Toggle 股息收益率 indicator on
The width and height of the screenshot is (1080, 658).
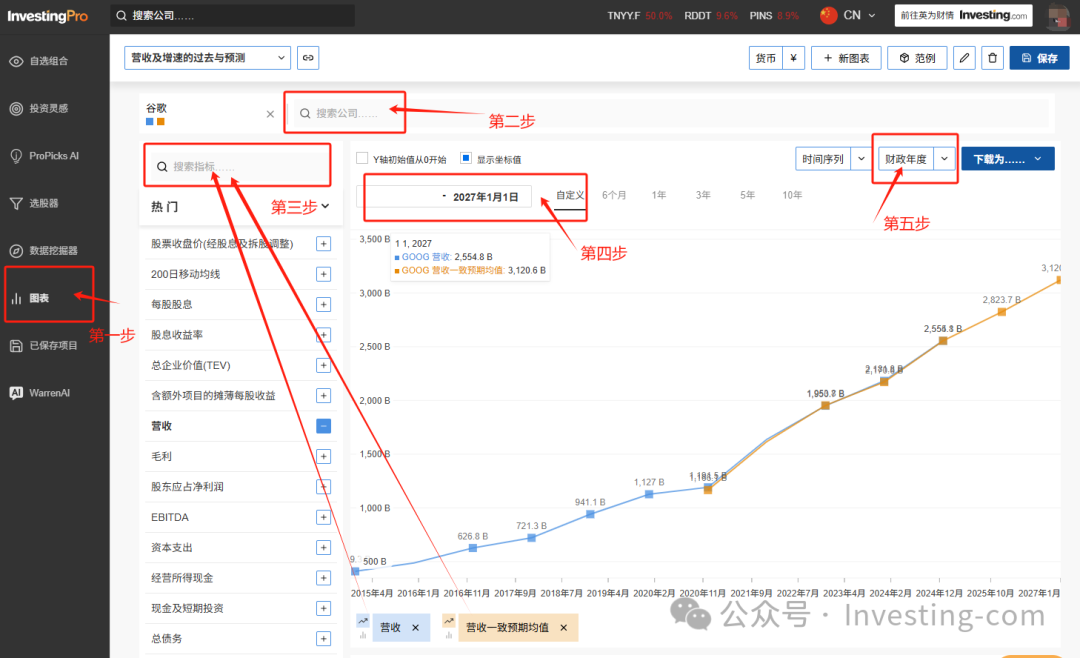323,335
